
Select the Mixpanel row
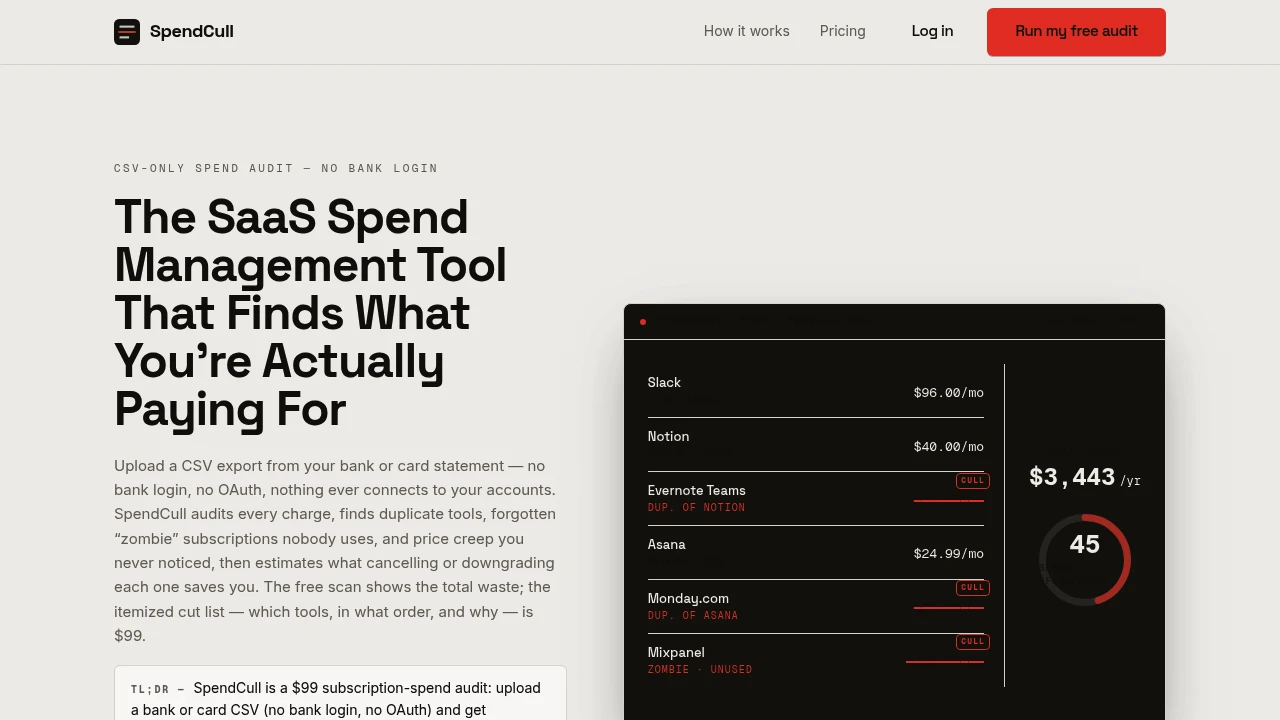pyautogui.click(x=816, y=660)
